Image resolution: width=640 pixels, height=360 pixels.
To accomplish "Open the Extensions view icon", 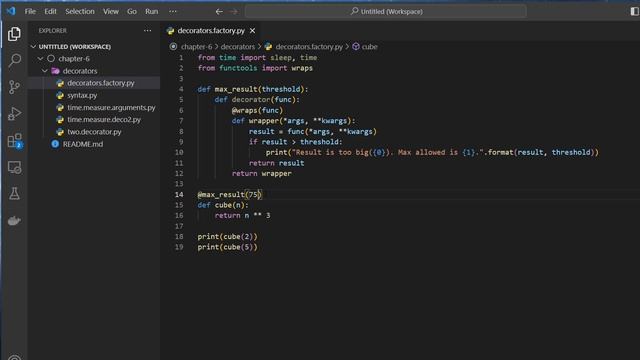I will pos(15,141).
